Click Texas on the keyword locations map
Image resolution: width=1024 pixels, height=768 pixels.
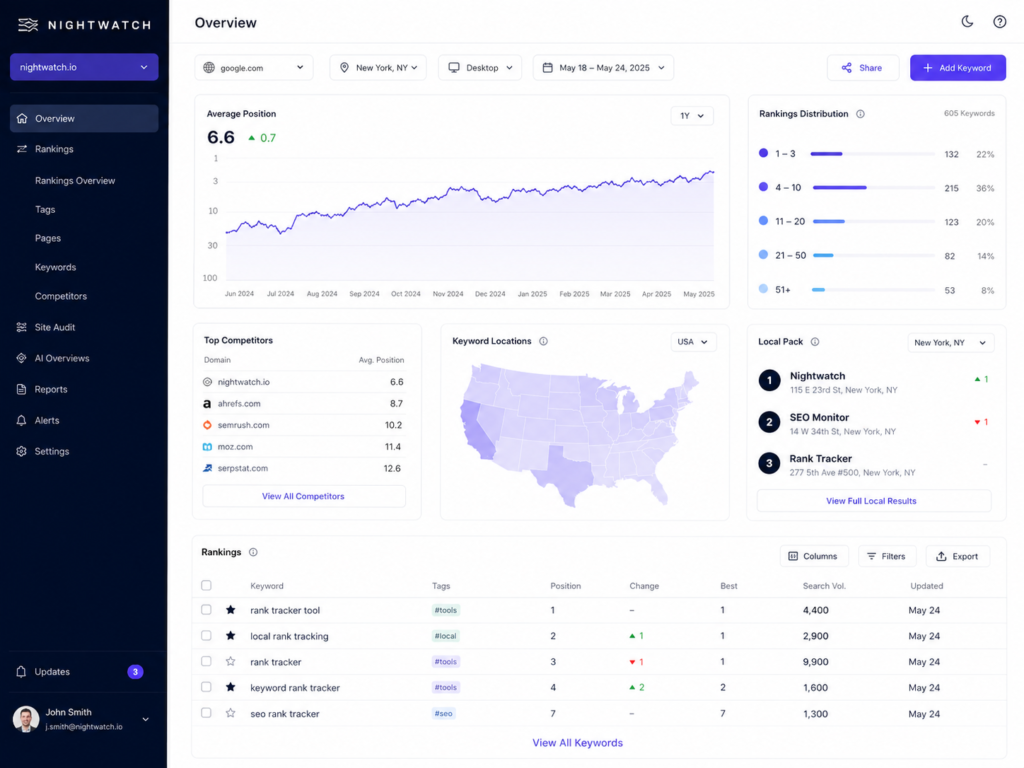point(563,468)
